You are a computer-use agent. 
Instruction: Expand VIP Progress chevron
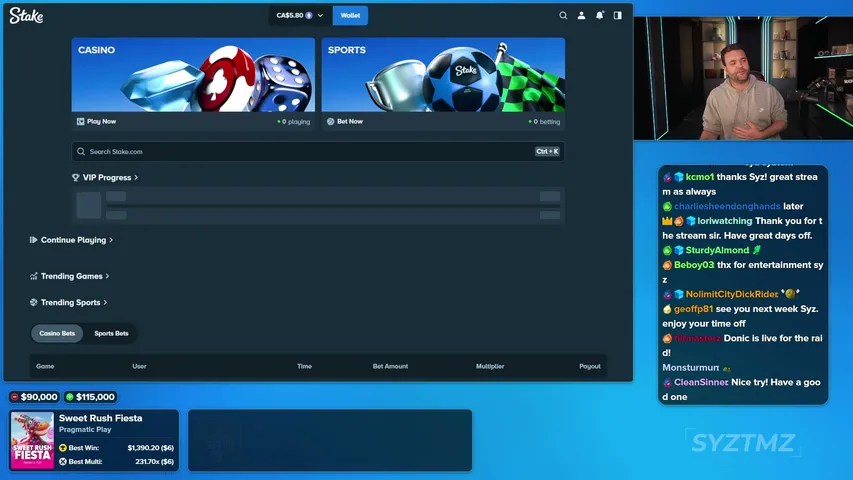(x=136, y=177)
